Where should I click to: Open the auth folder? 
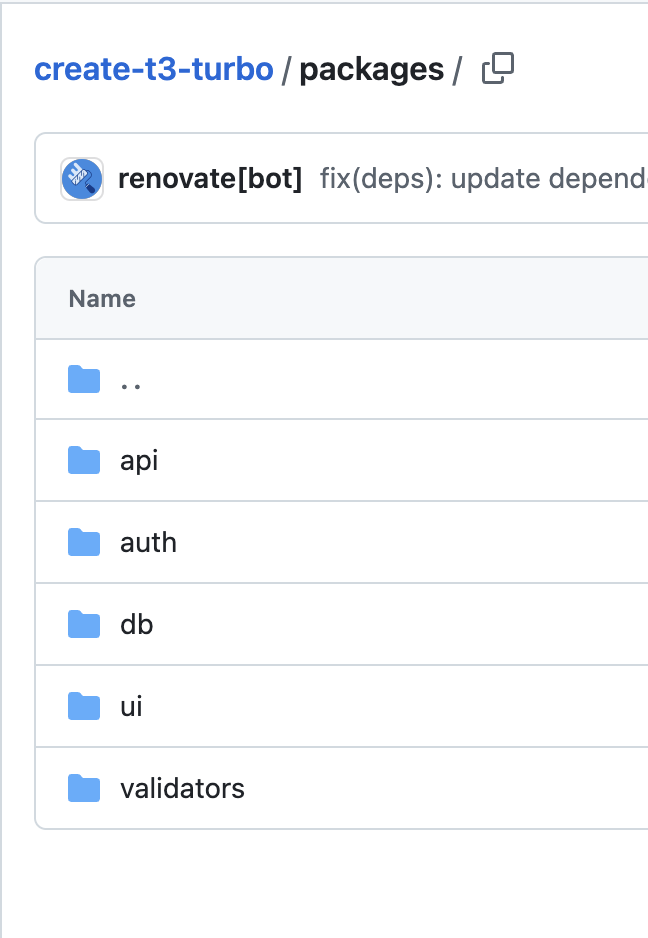tap(148, 543)
